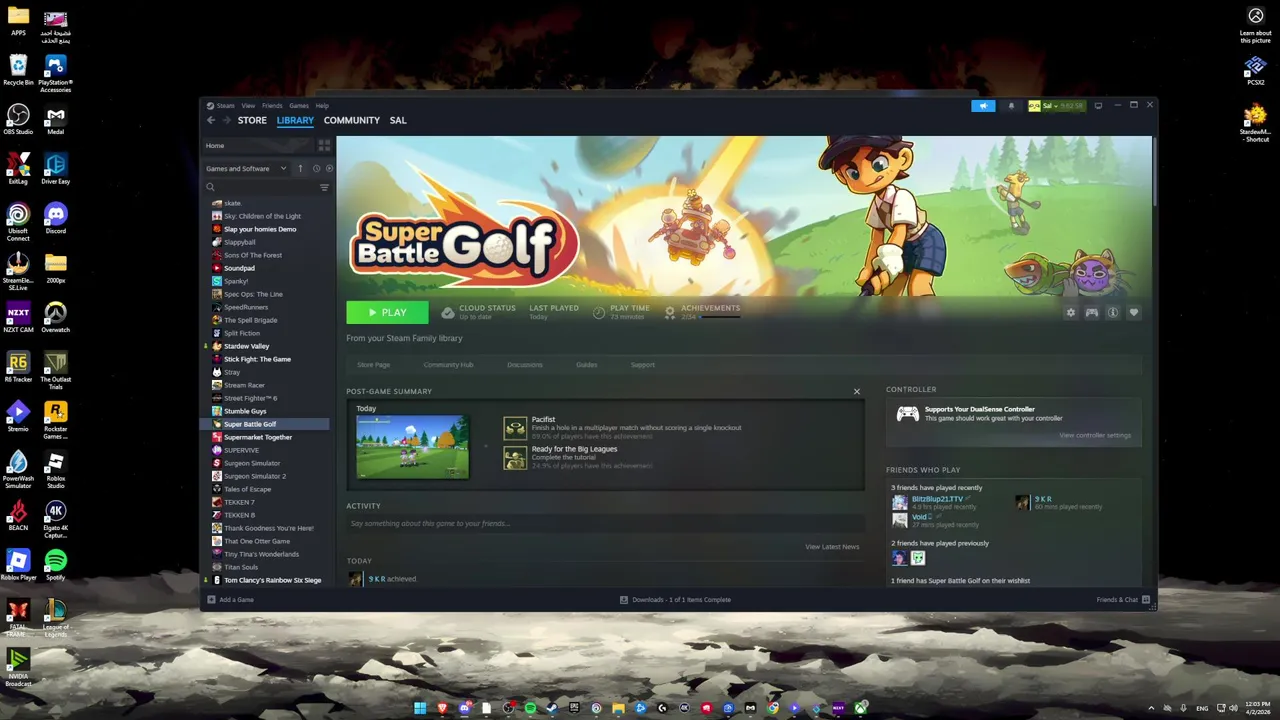Dismiss the Post-Game Summary panel

[856, 391]
